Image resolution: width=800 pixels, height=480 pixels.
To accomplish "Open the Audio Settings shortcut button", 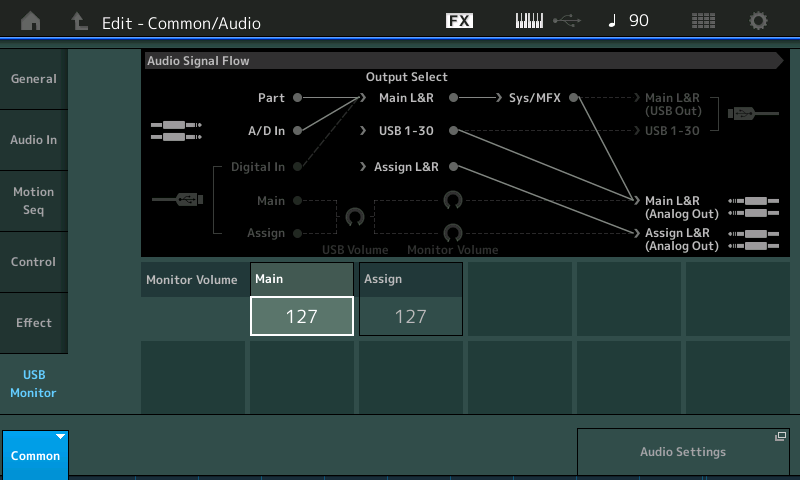I will [683, 452].
